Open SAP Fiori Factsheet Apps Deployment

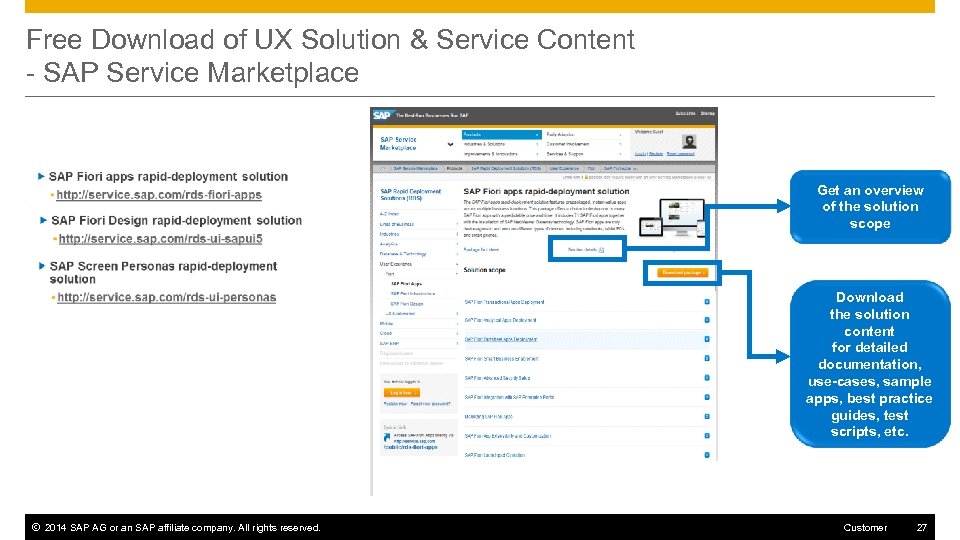(x=501, y=339)
